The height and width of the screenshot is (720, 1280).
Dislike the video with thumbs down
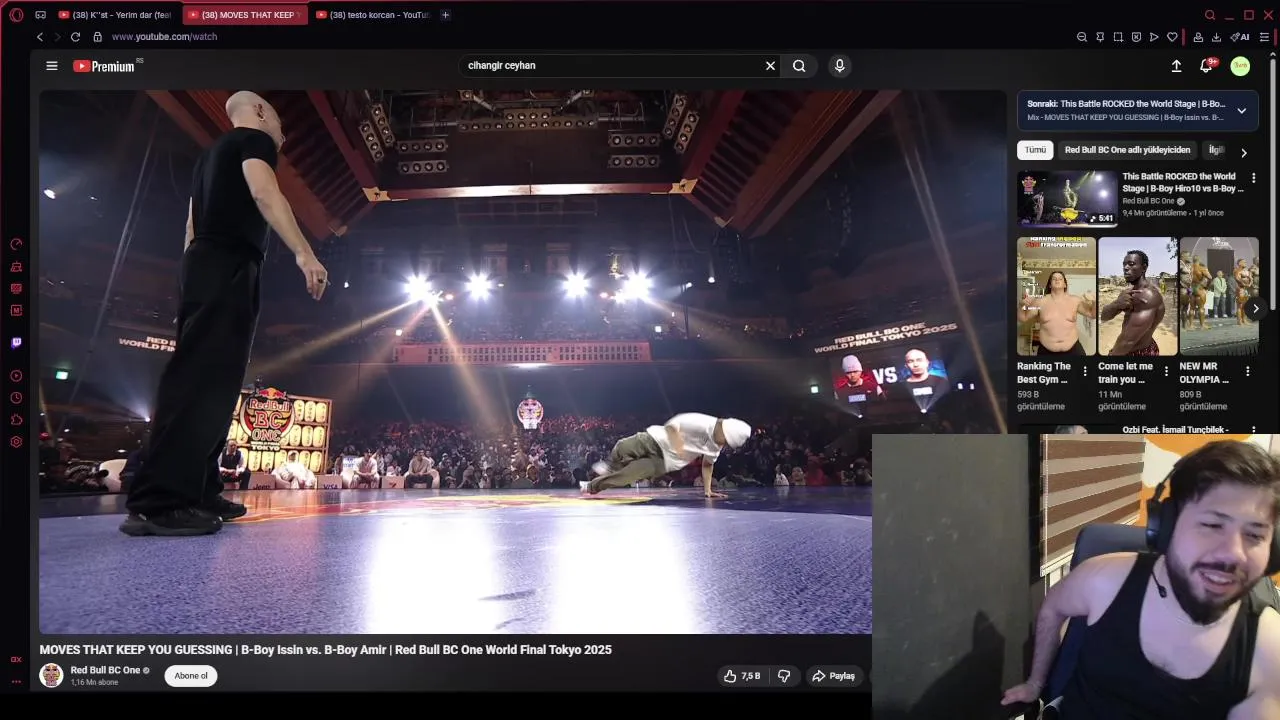pos(784,676)
